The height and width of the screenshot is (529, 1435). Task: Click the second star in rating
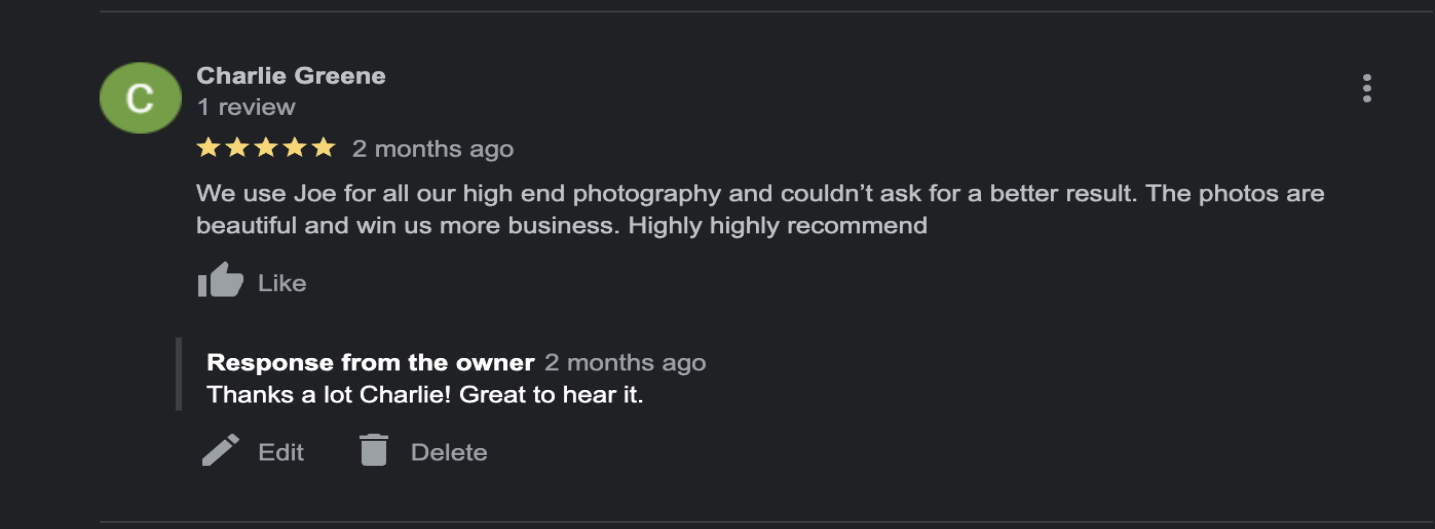point(237,149)
